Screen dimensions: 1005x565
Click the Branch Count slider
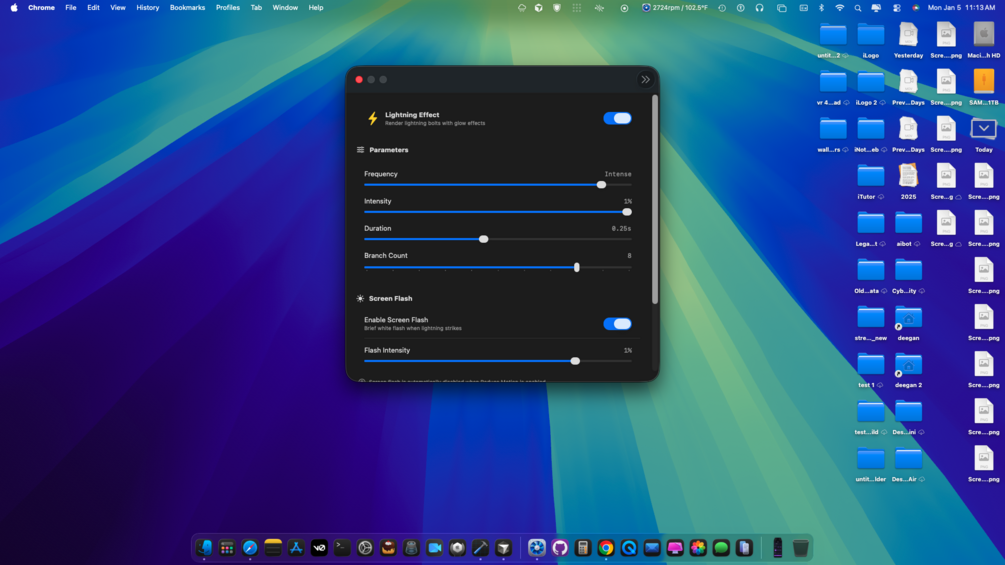497,267
